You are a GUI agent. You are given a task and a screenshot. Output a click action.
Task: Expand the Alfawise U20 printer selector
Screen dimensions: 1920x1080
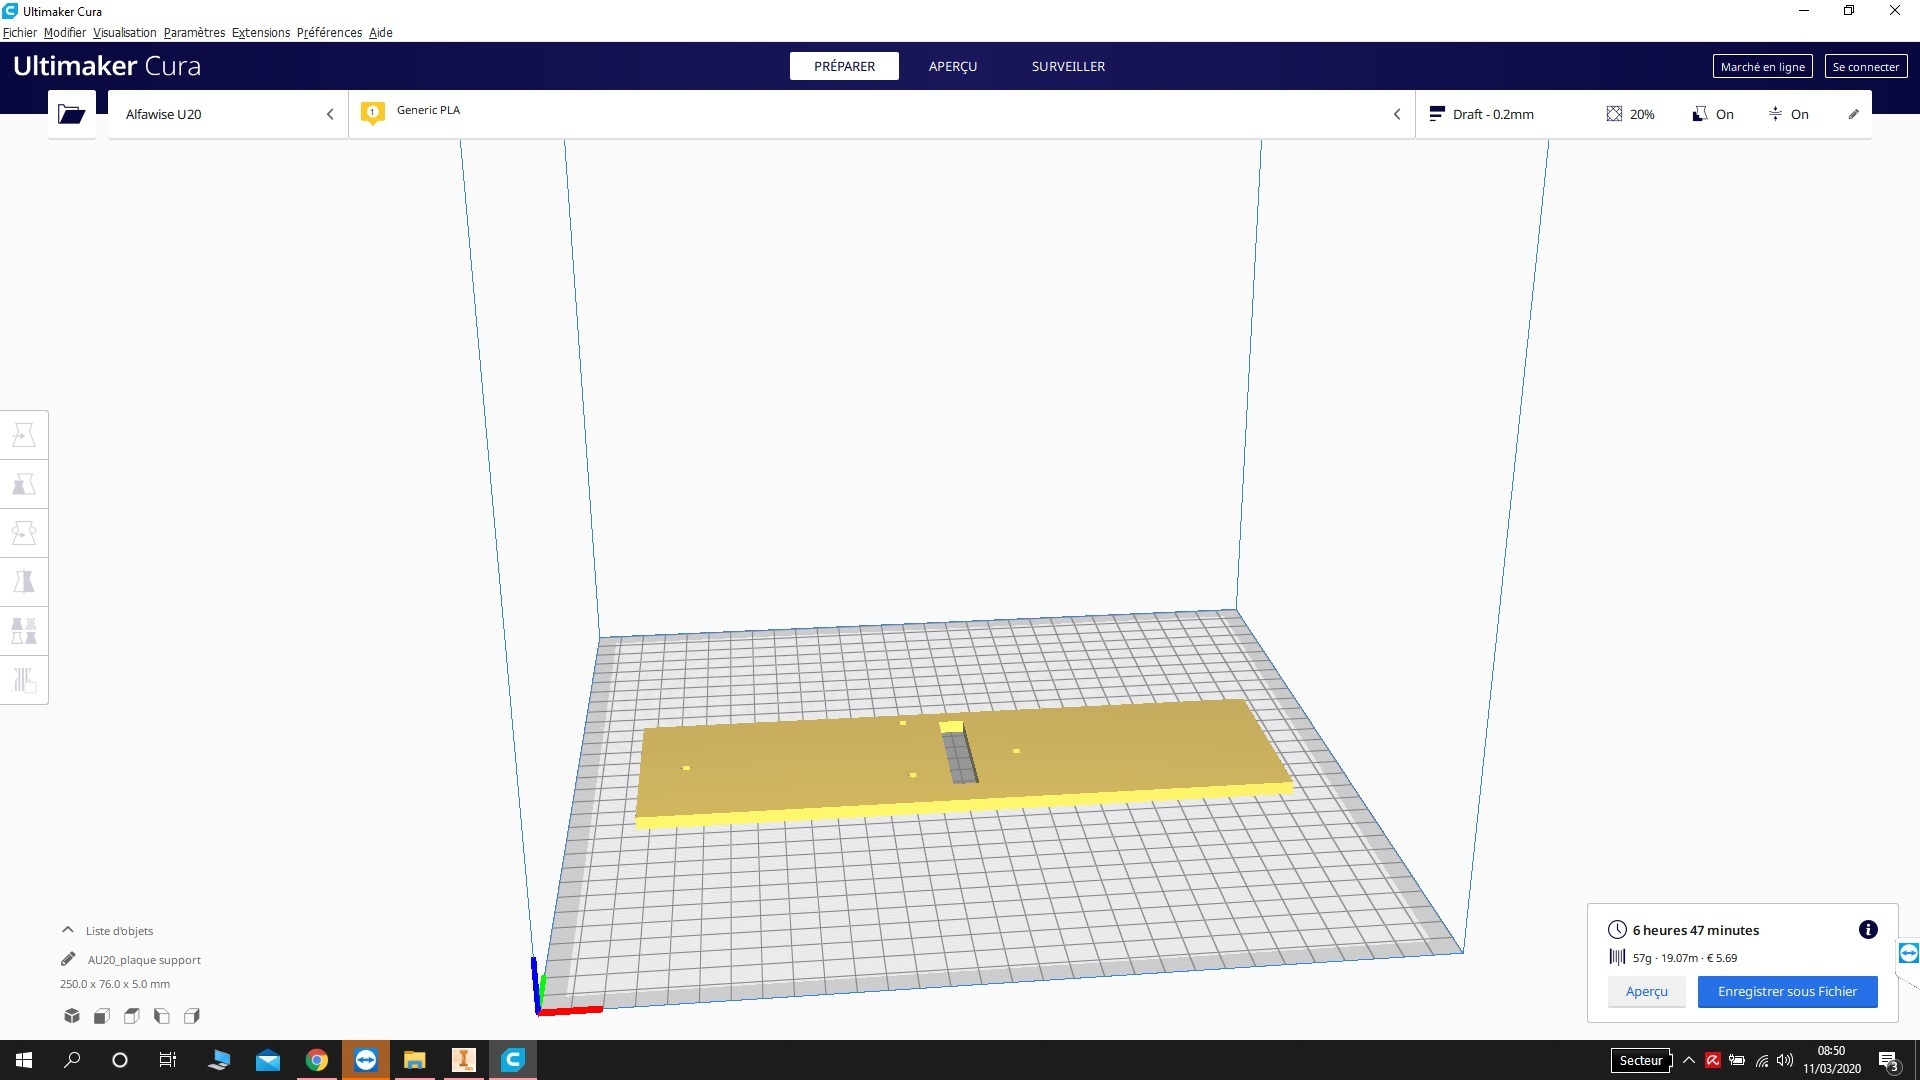point(228,114)
